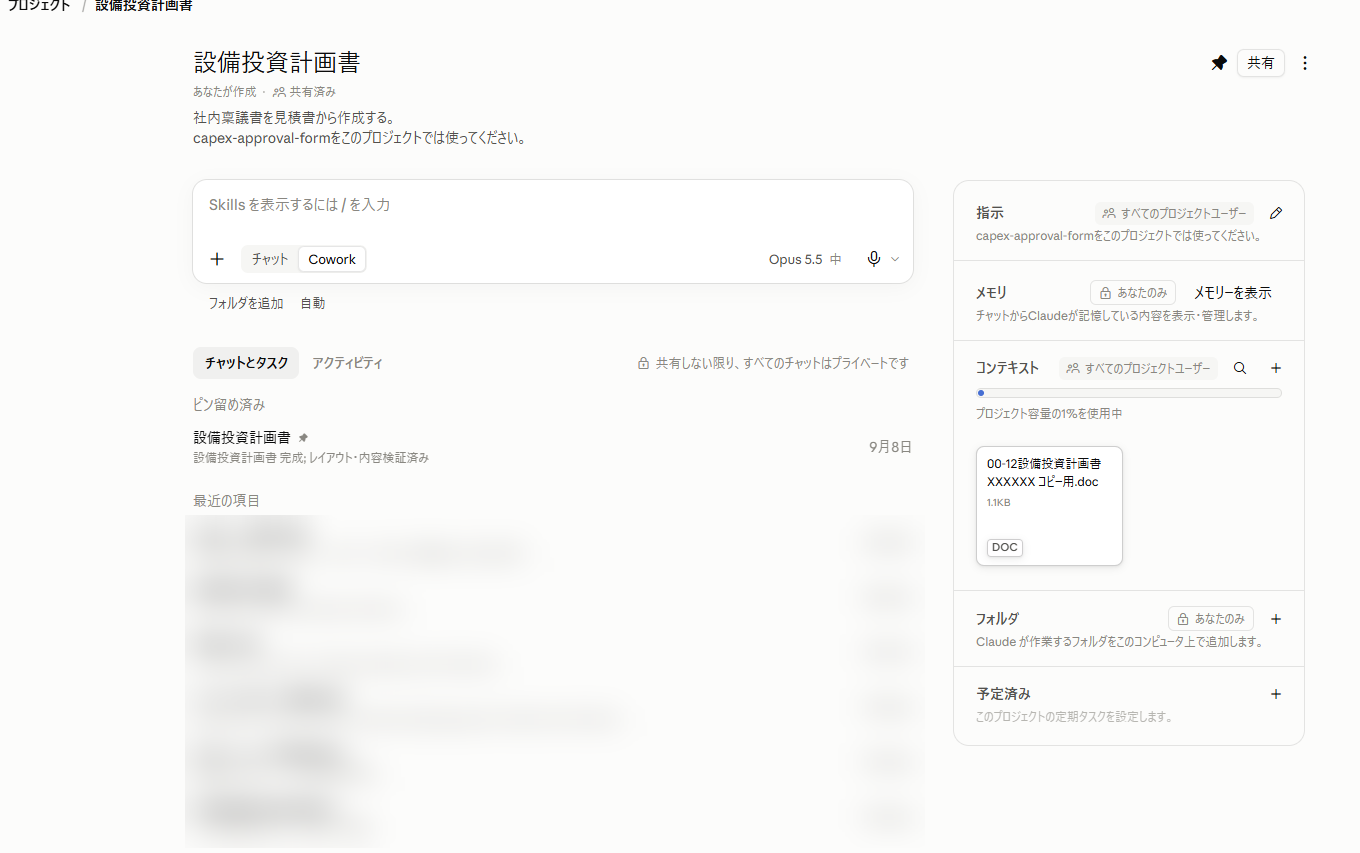This screenshot has width=1360, height=853.
Task: Click the project capacity usage bar
Action: point(1129,393)
